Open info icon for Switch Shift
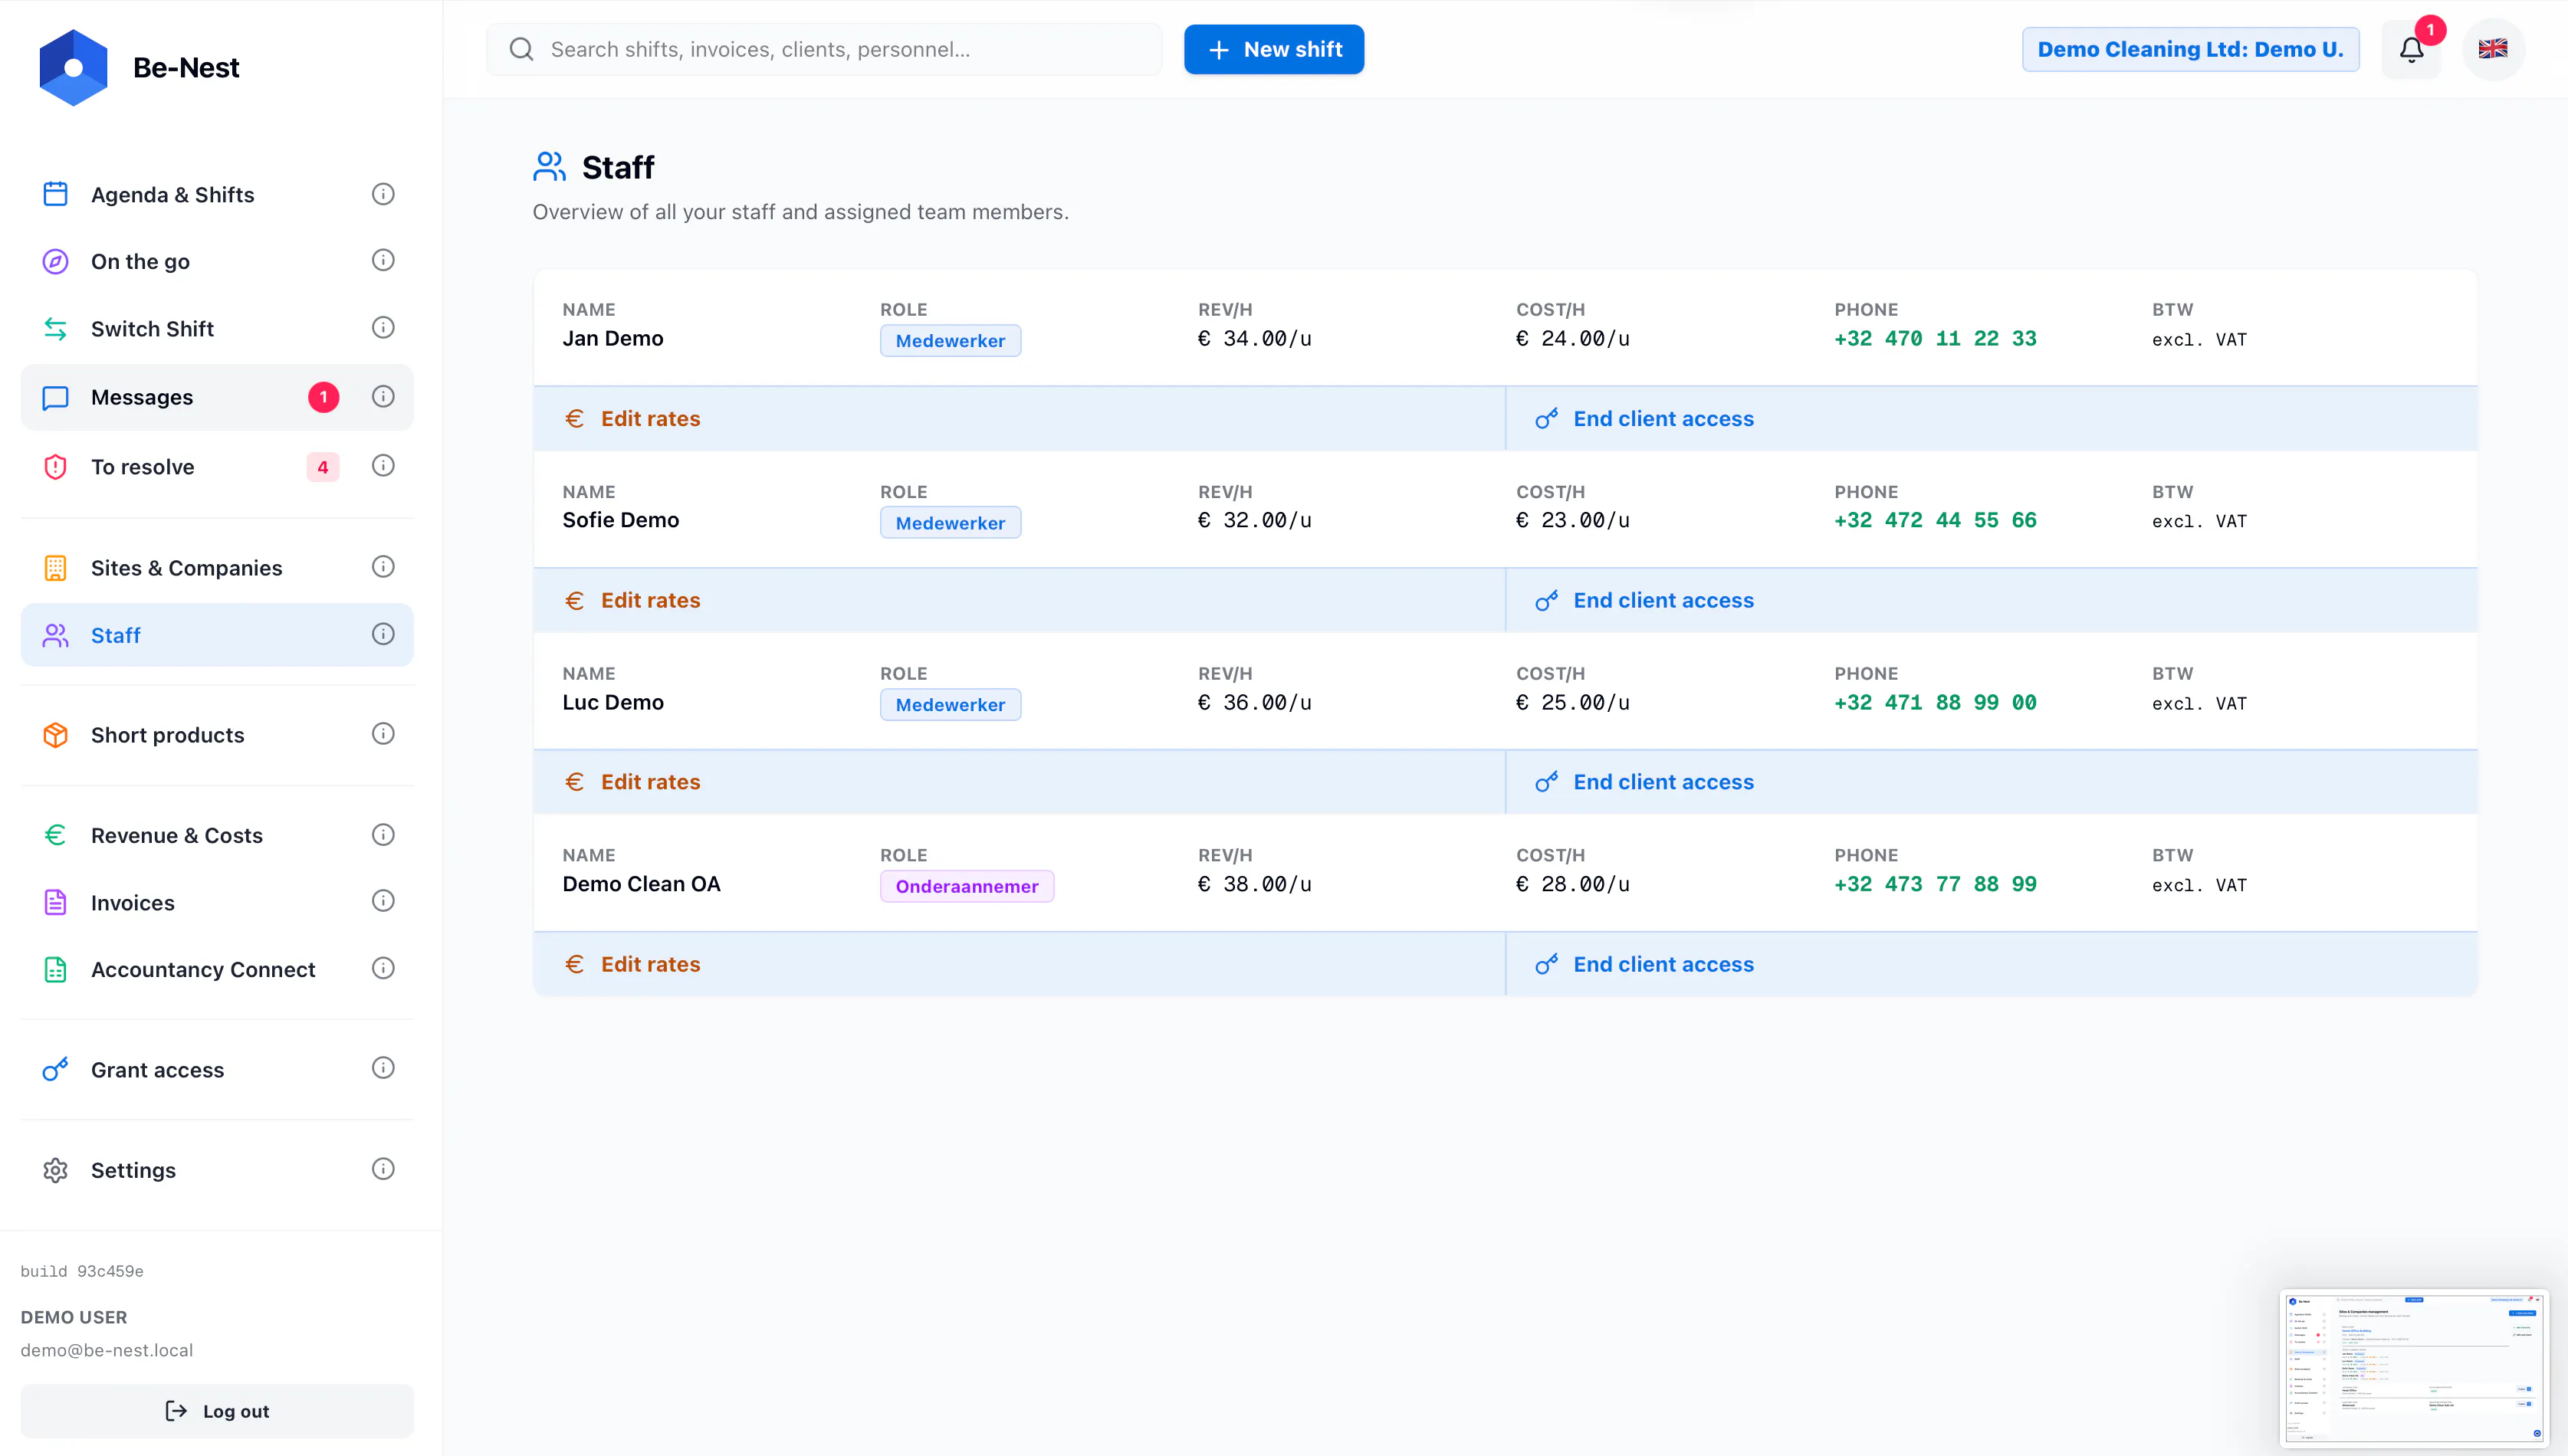Viewport: 2568px width, 1456px height. tap(383, 327)
